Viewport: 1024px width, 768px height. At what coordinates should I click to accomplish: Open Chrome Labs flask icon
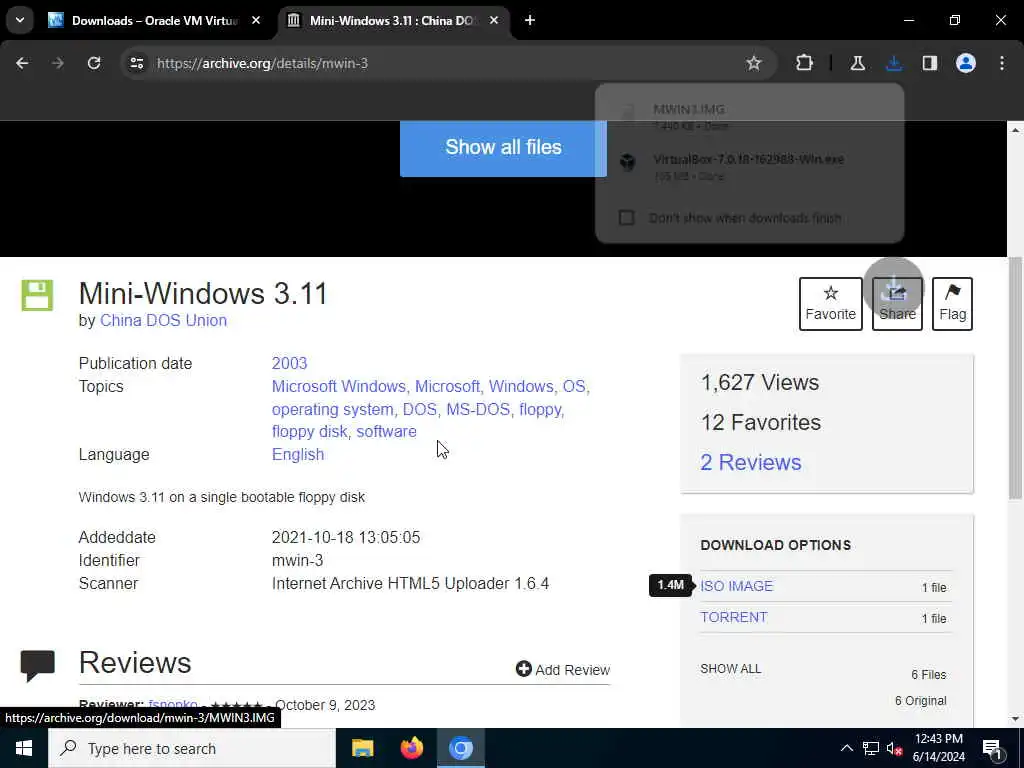pyautogui.click(x=857, y=63)
